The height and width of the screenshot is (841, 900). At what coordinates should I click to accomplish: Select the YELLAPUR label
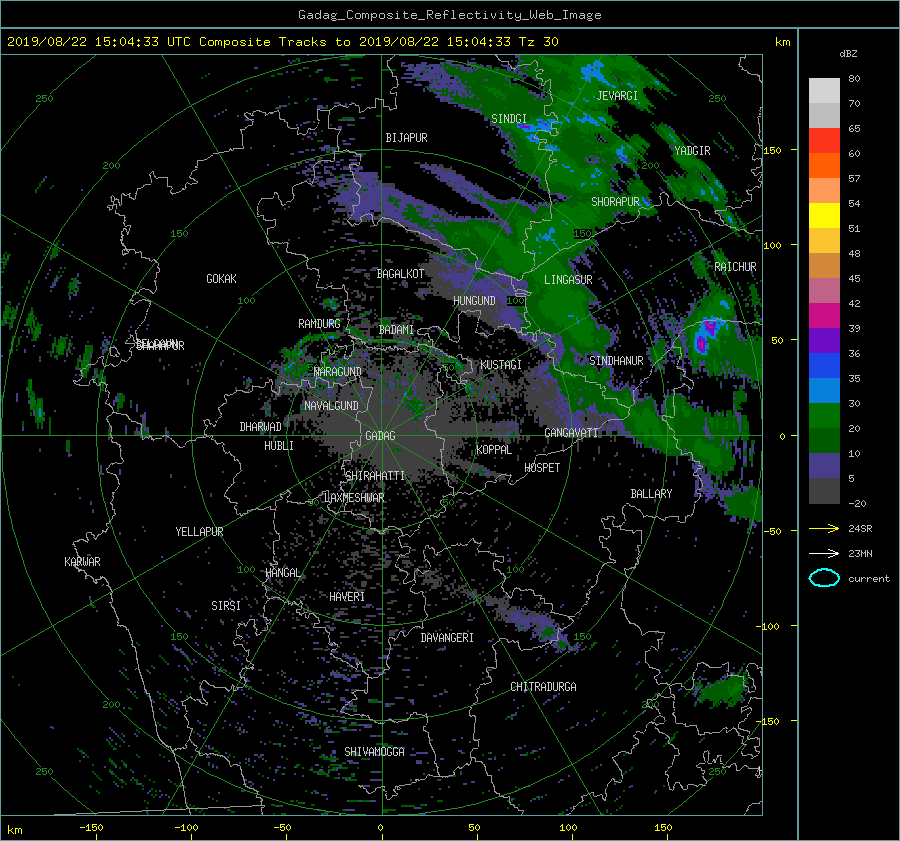tap(199, 532)
